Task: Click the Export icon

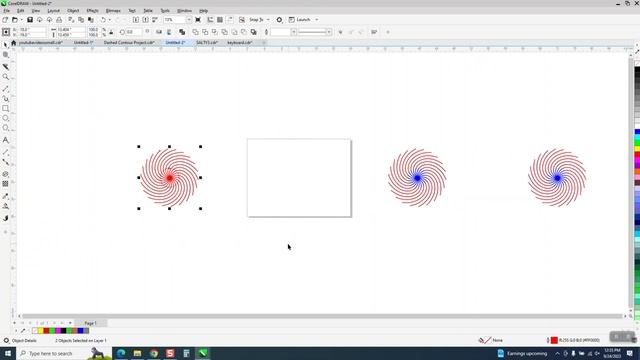Action: (x=145, y=20)
